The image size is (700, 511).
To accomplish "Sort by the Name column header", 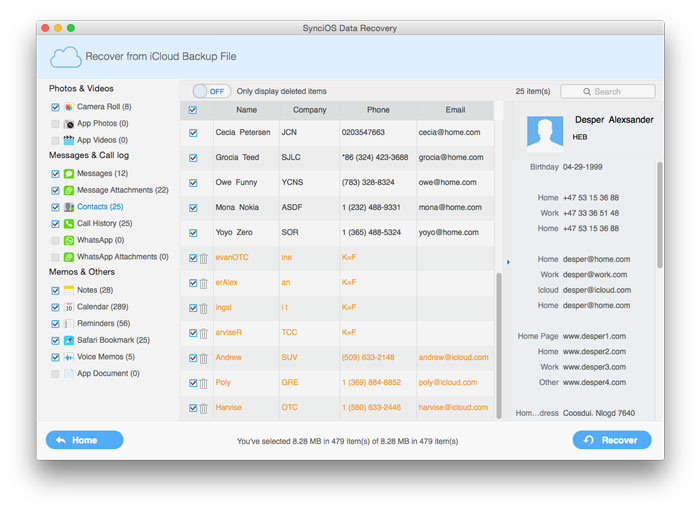I will (246, 110).
